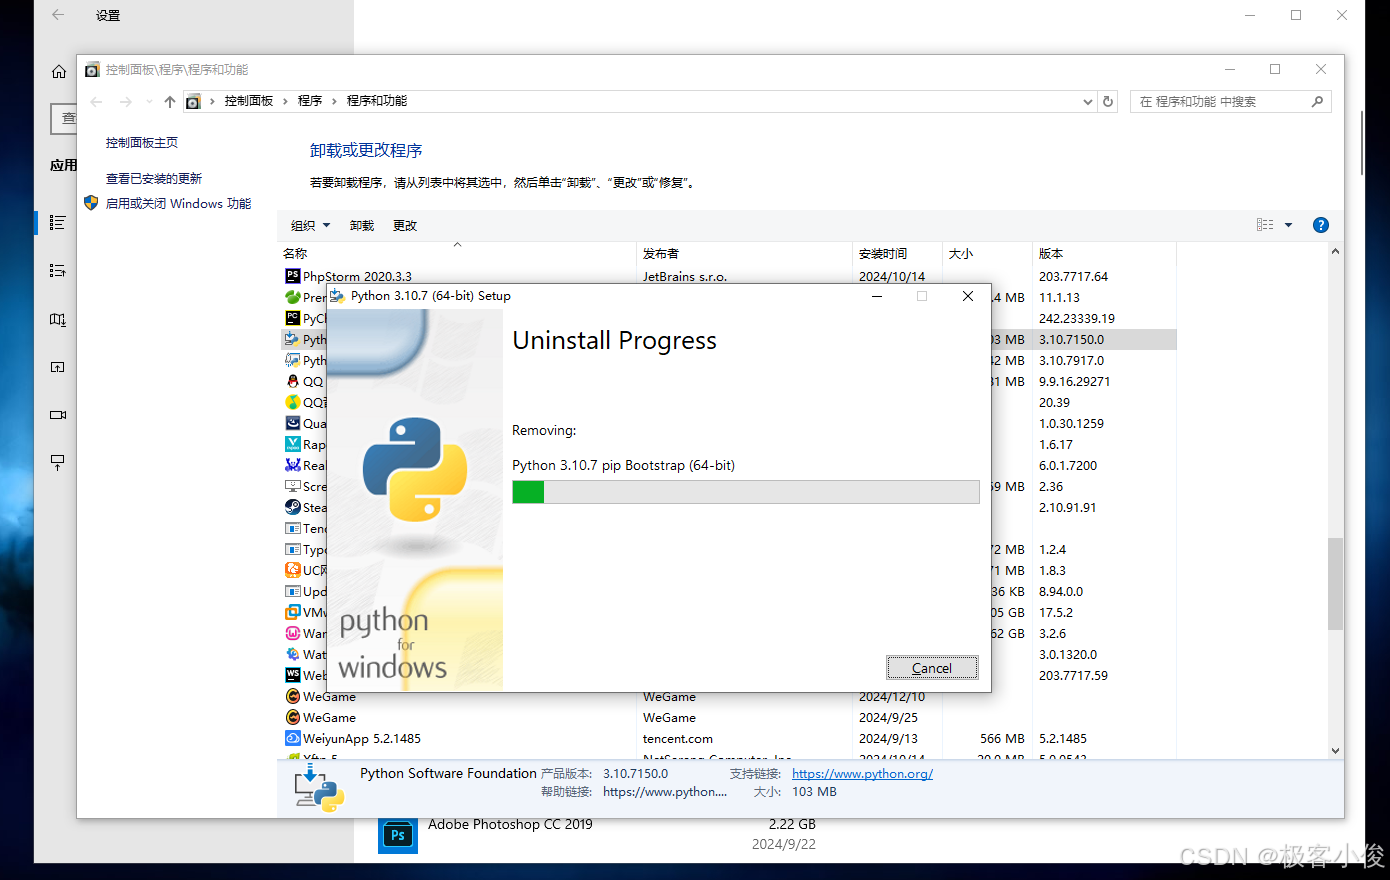Click the WebStorm WS icon in the list
Screen dimensions: 1390x880
pyautogui.click(x=293, y=675)
